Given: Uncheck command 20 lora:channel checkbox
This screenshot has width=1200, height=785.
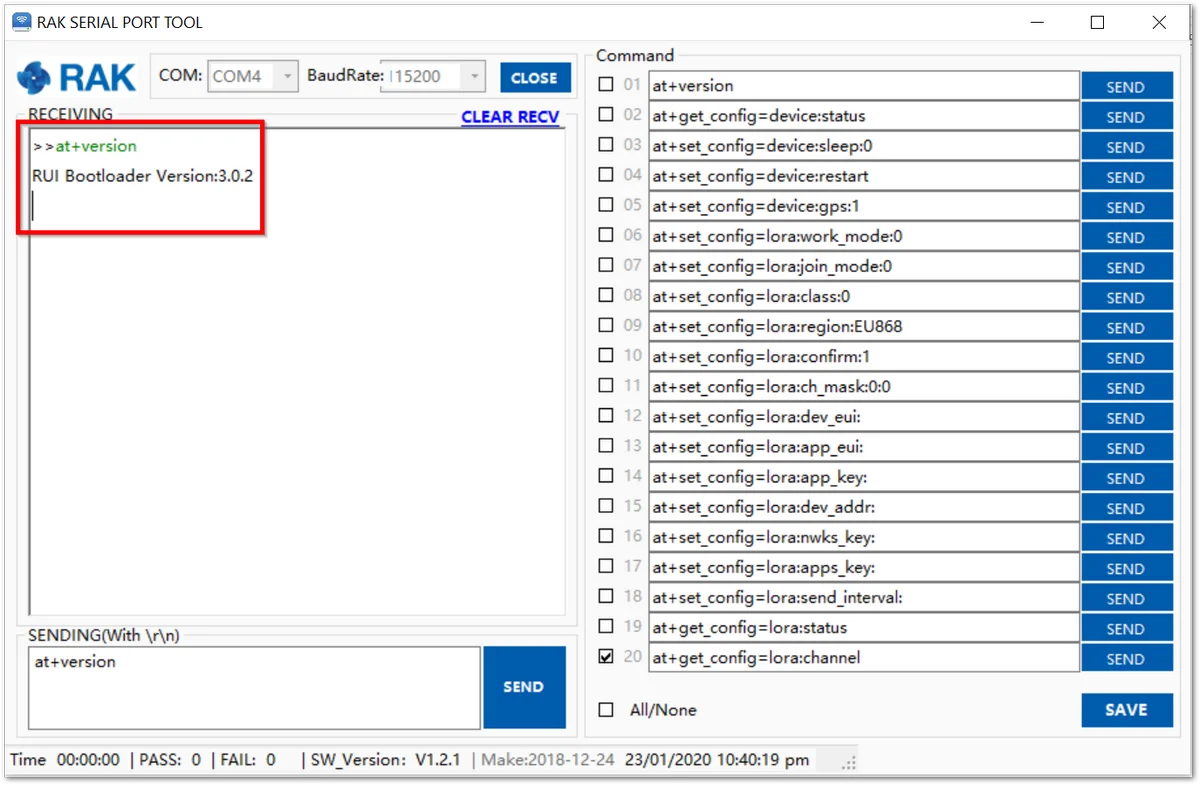Looking at the screenshot, I should click(606, 657).
